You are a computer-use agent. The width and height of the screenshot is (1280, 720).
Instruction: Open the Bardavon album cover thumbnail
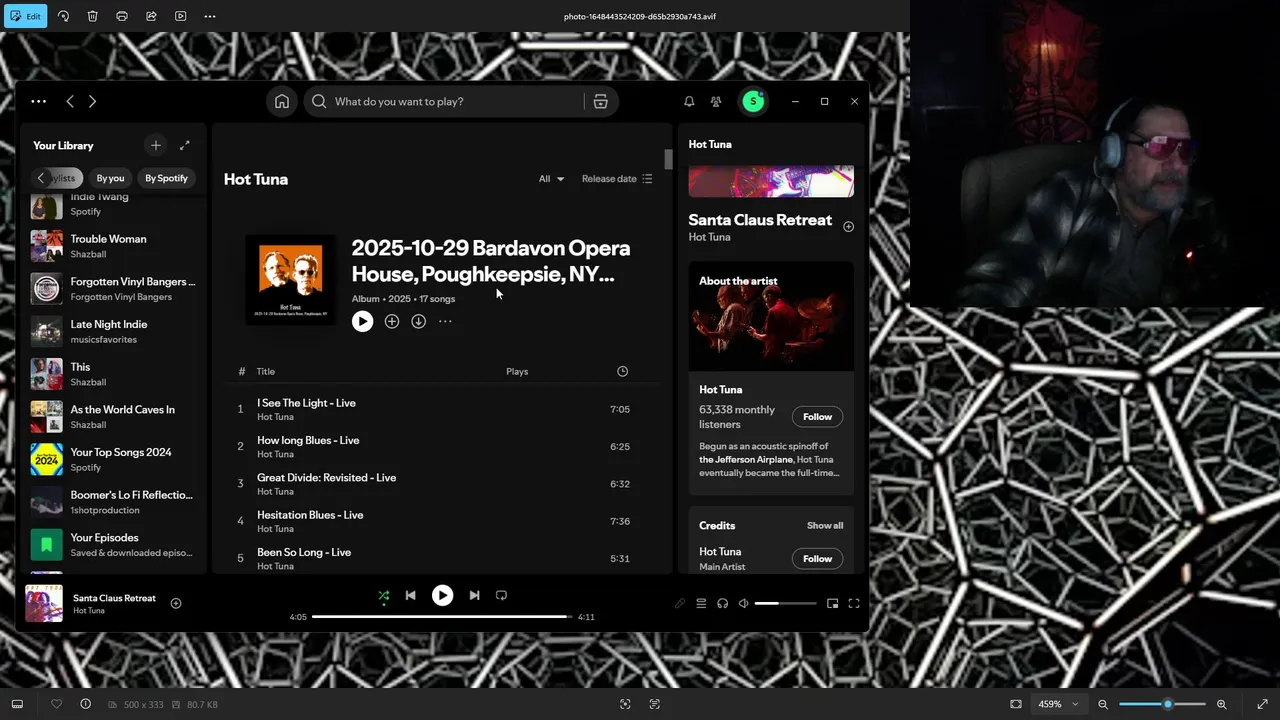[x=290, y=279]
